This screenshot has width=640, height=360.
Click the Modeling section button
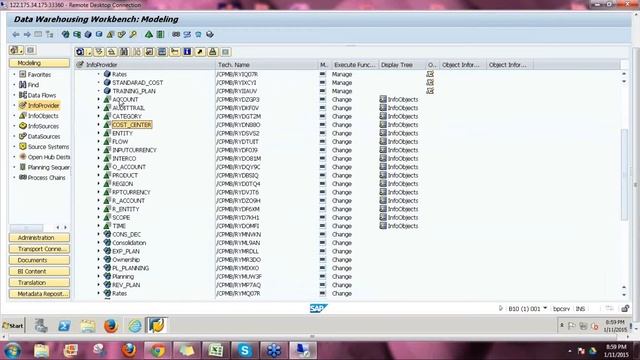(39, 63)
